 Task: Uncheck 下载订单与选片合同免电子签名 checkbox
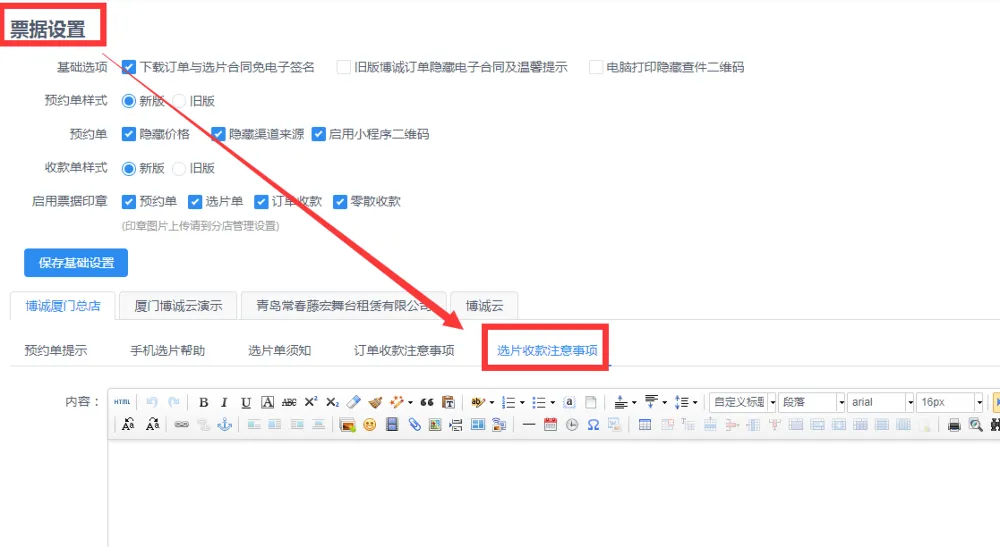(129, 67)
